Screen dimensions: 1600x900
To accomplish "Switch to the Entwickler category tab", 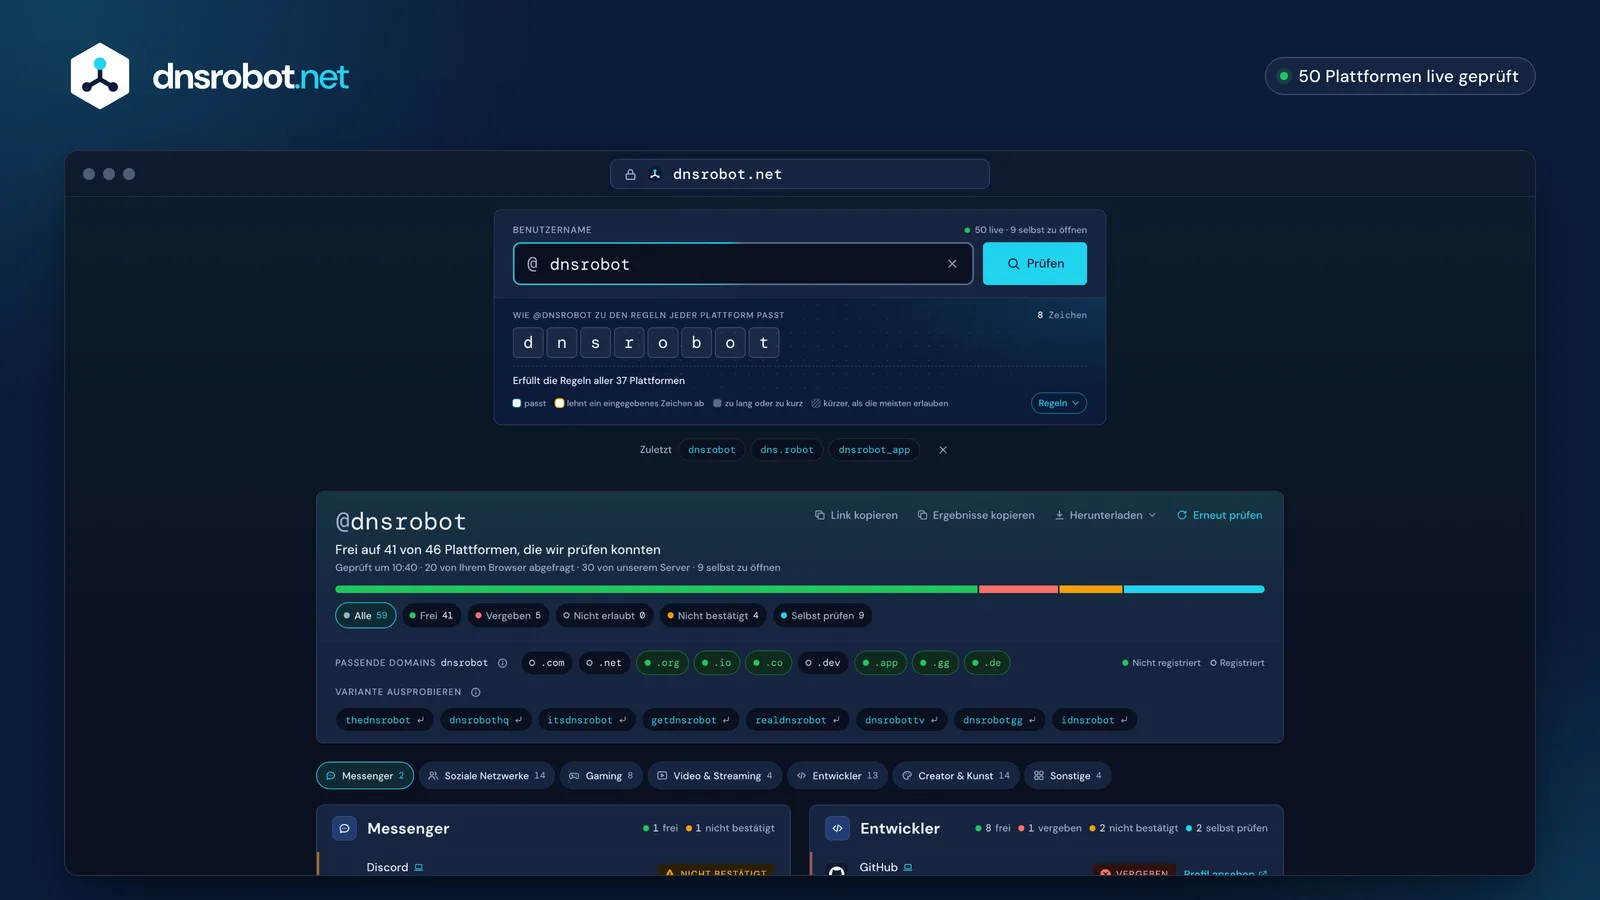I will (x=837, y=776).
